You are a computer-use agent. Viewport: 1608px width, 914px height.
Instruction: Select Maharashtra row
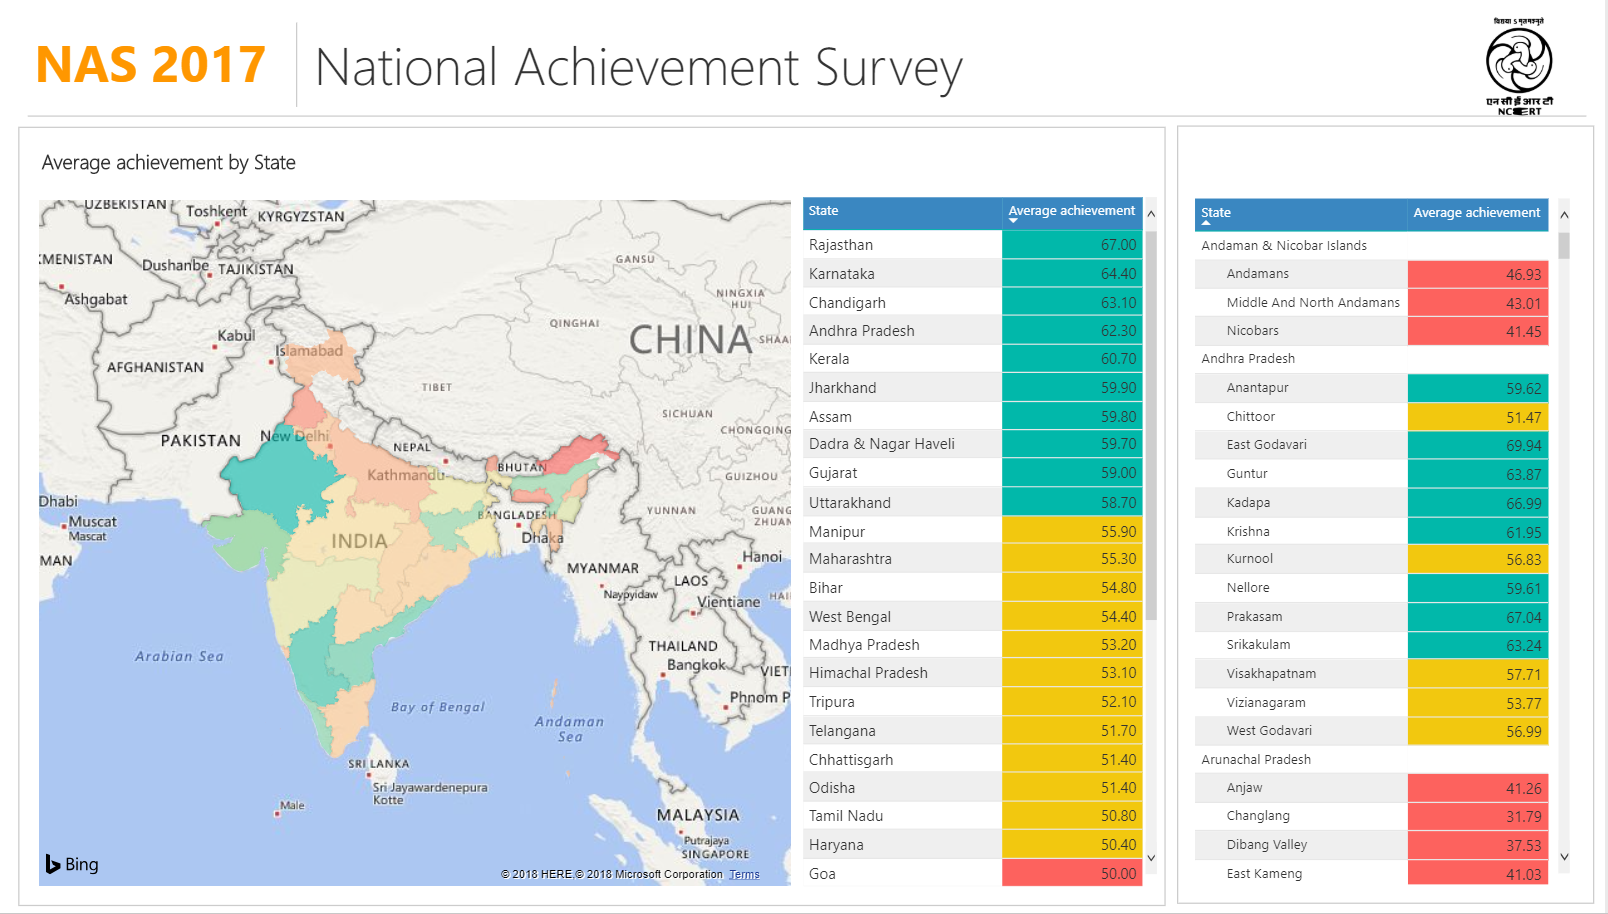(973, 559)
